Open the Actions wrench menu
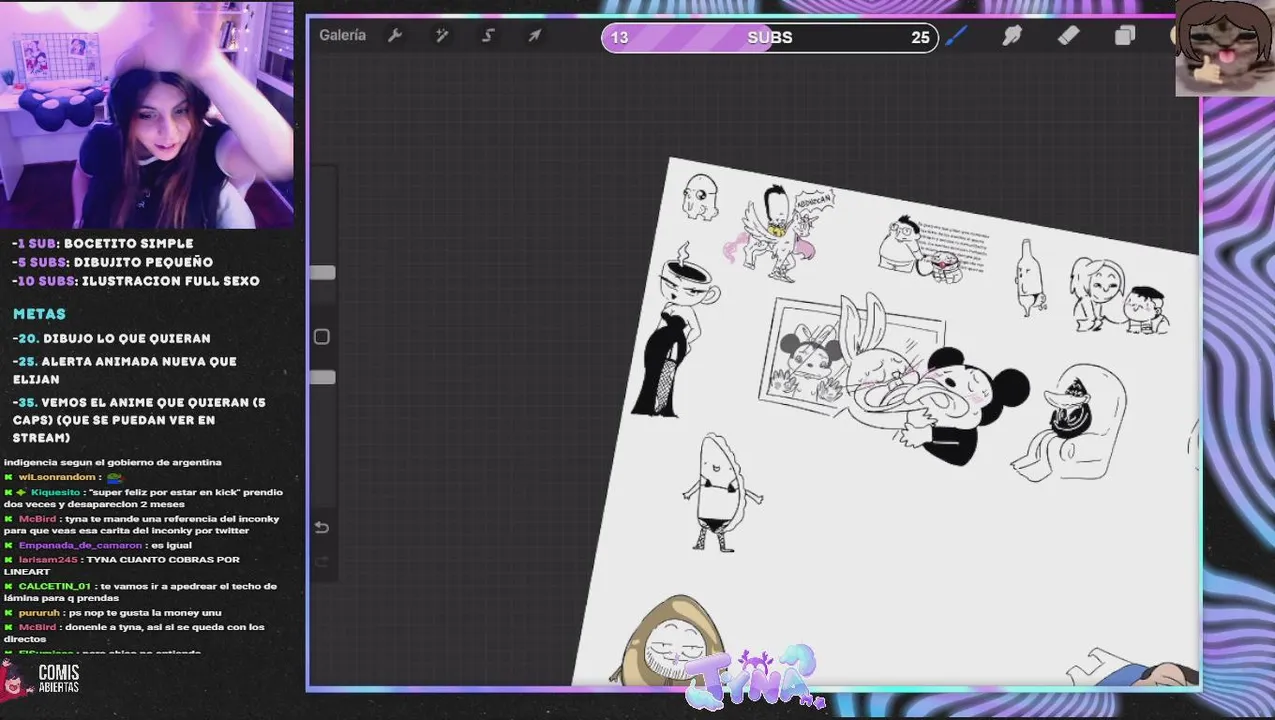This screenshot has width=1275, height=720. (395, 36)
